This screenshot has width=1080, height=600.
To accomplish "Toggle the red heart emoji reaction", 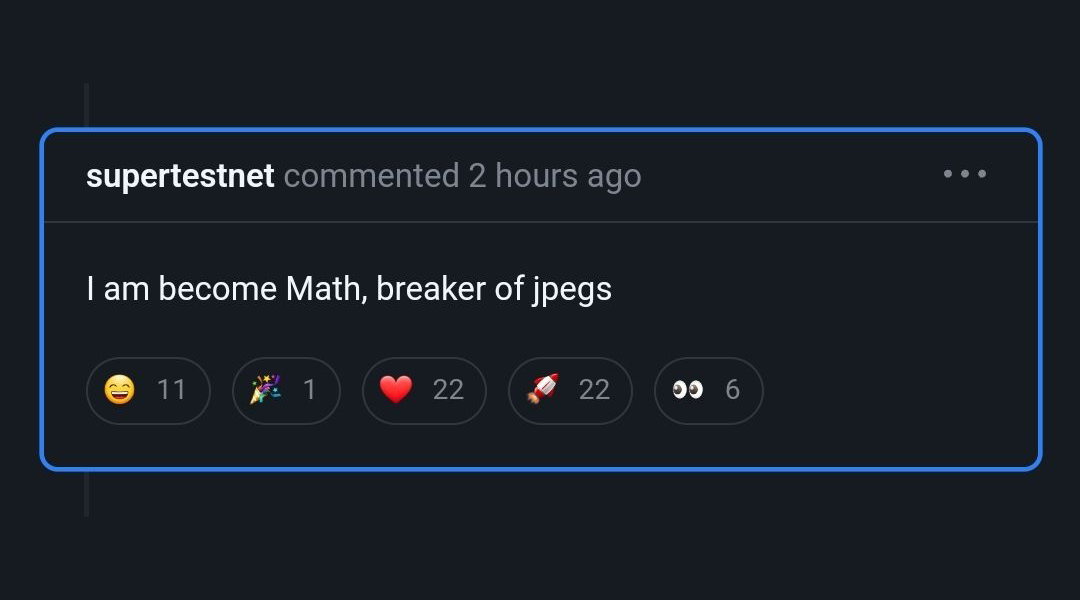I will tap(396, 390).
